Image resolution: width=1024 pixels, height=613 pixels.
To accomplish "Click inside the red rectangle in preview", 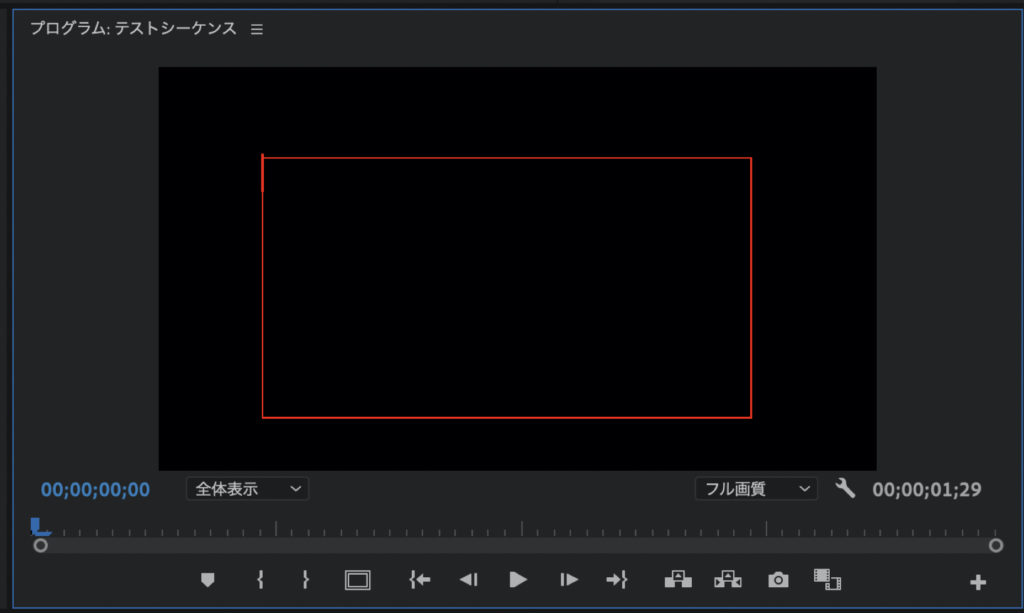I will [507, 287].
